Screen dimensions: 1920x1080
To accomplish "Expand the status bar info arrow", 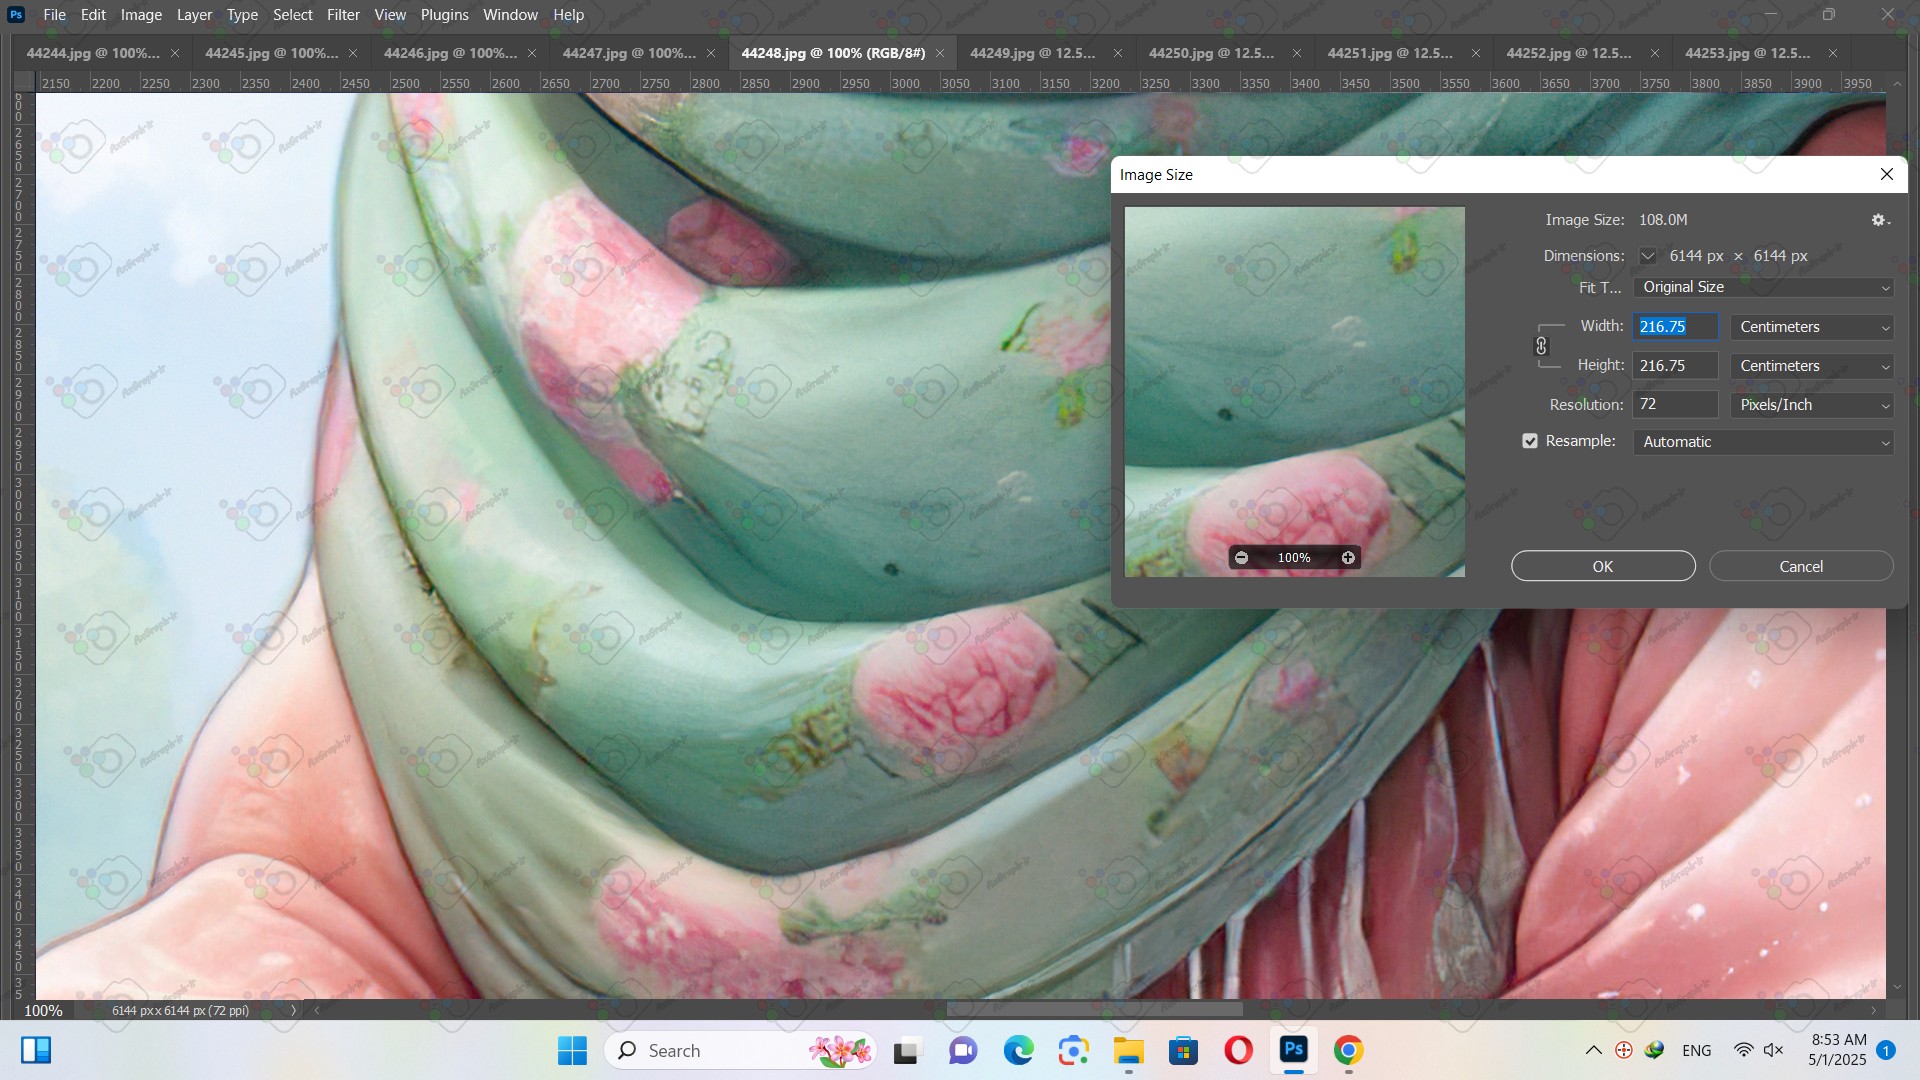I will (293, 1010).
